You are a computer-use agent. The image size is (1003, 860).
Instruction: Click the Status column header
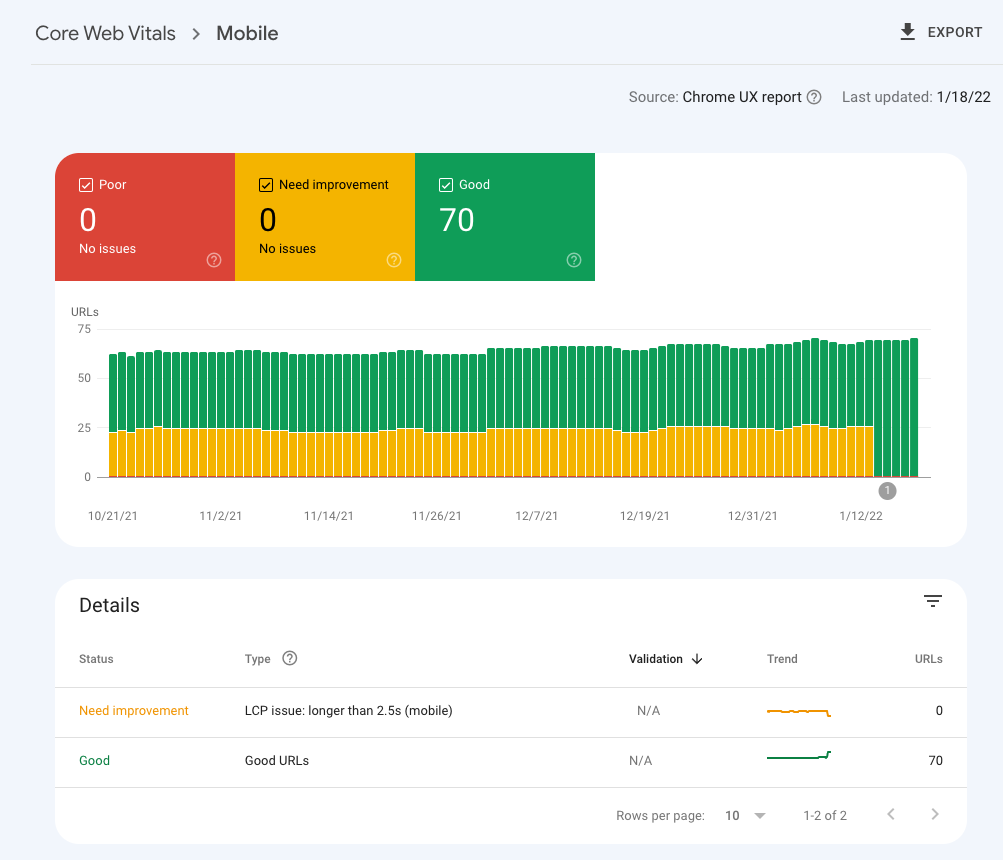pos(96,659)
